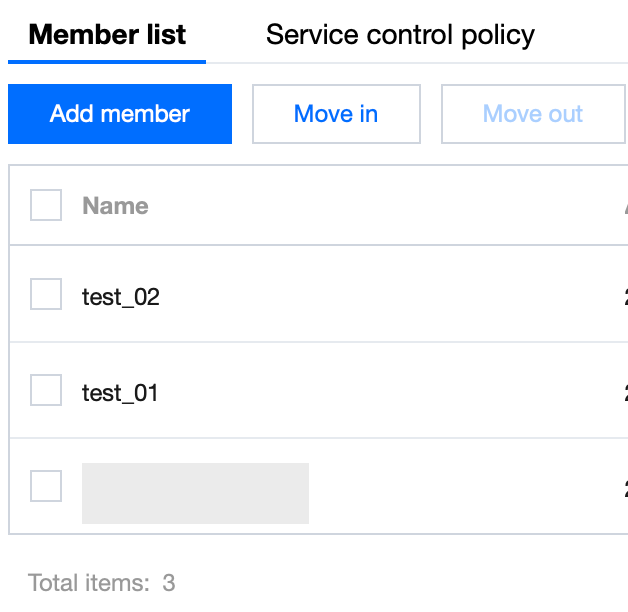628x612 pixels.
Task: Open the Service control policy tab
Action: pos(400,35)
